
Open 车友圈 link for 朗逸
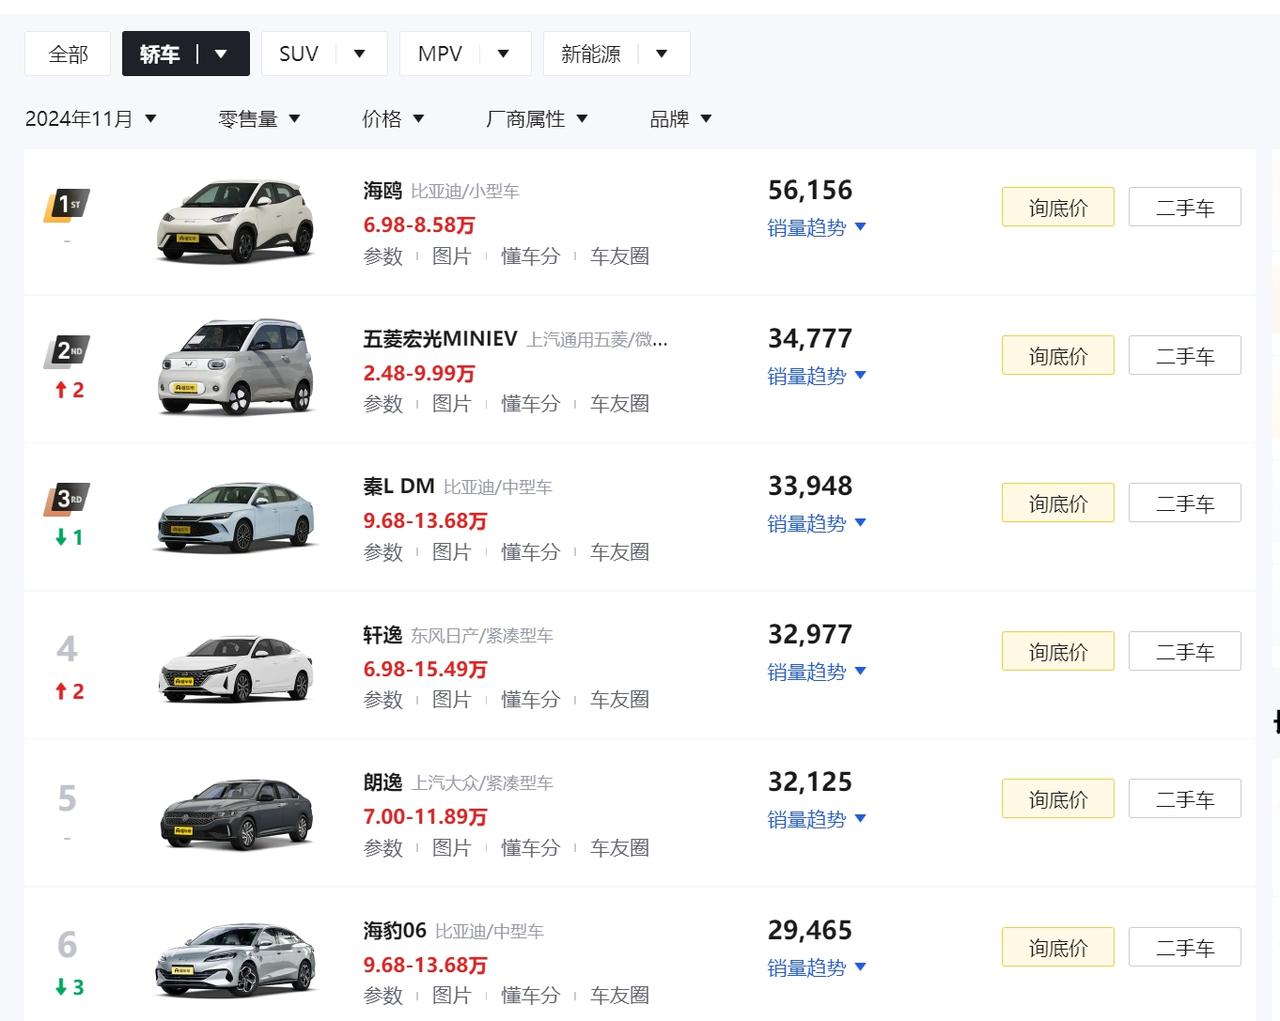619,848
